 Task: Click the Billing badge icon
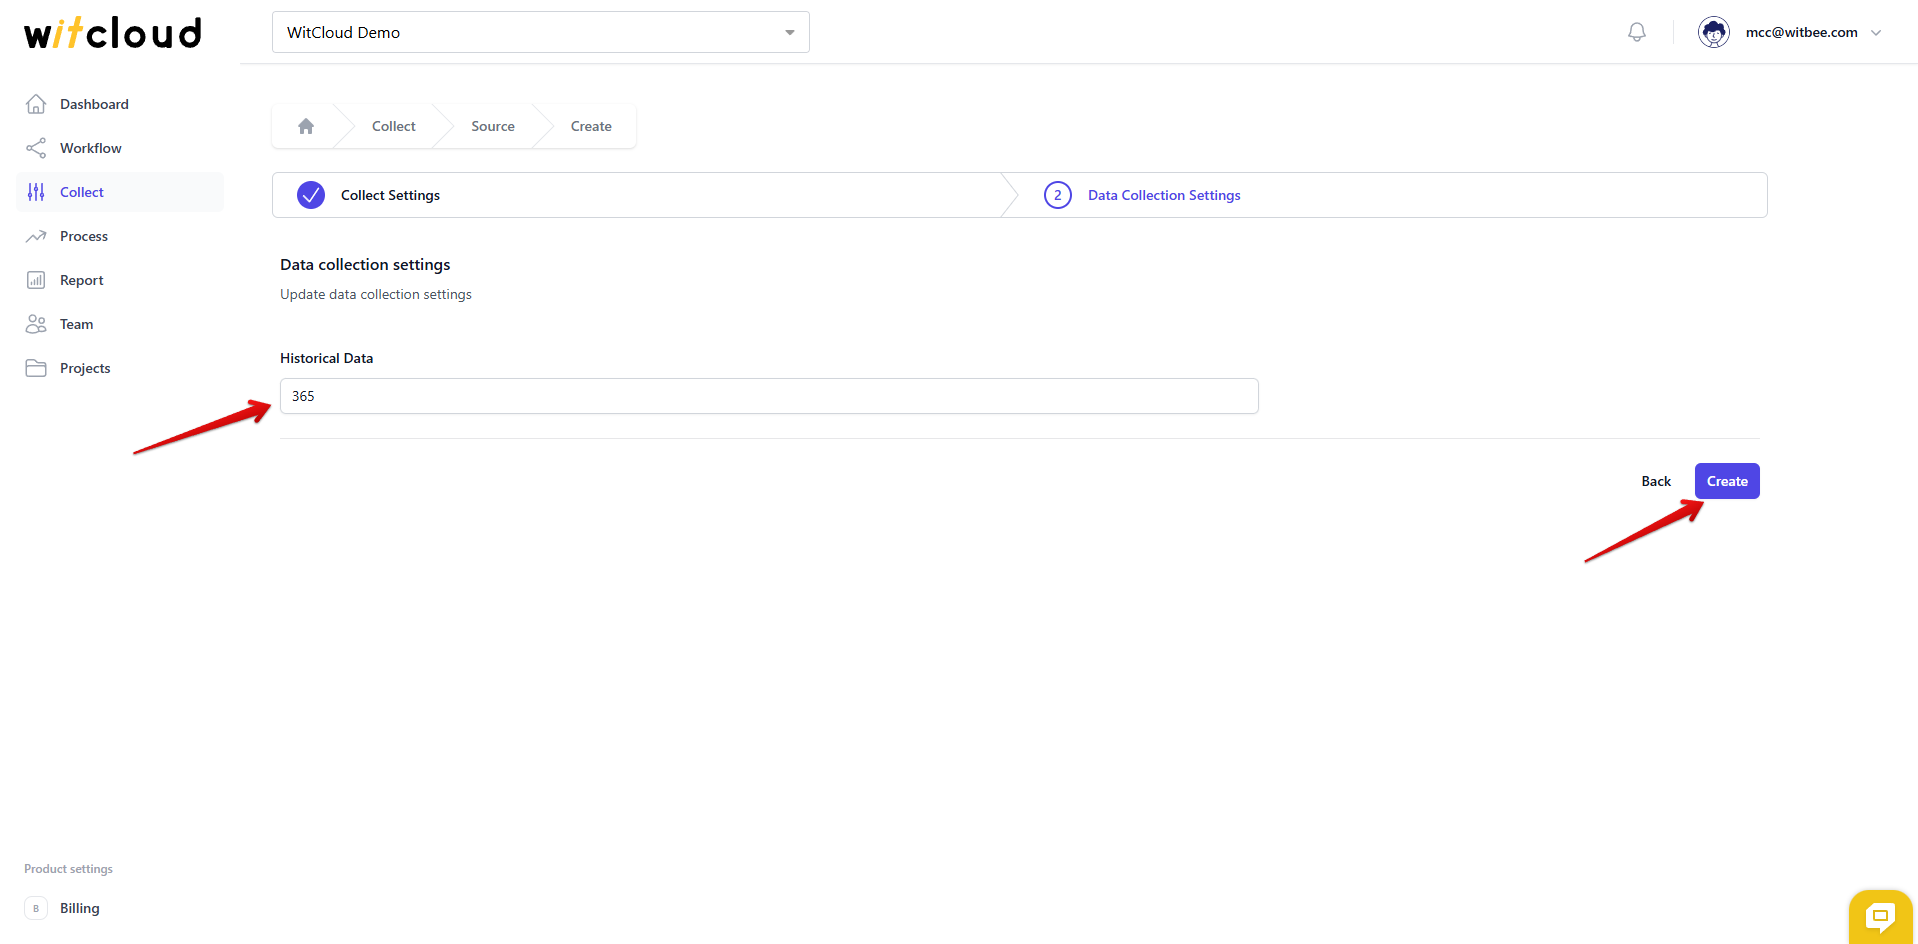[36, 908]
